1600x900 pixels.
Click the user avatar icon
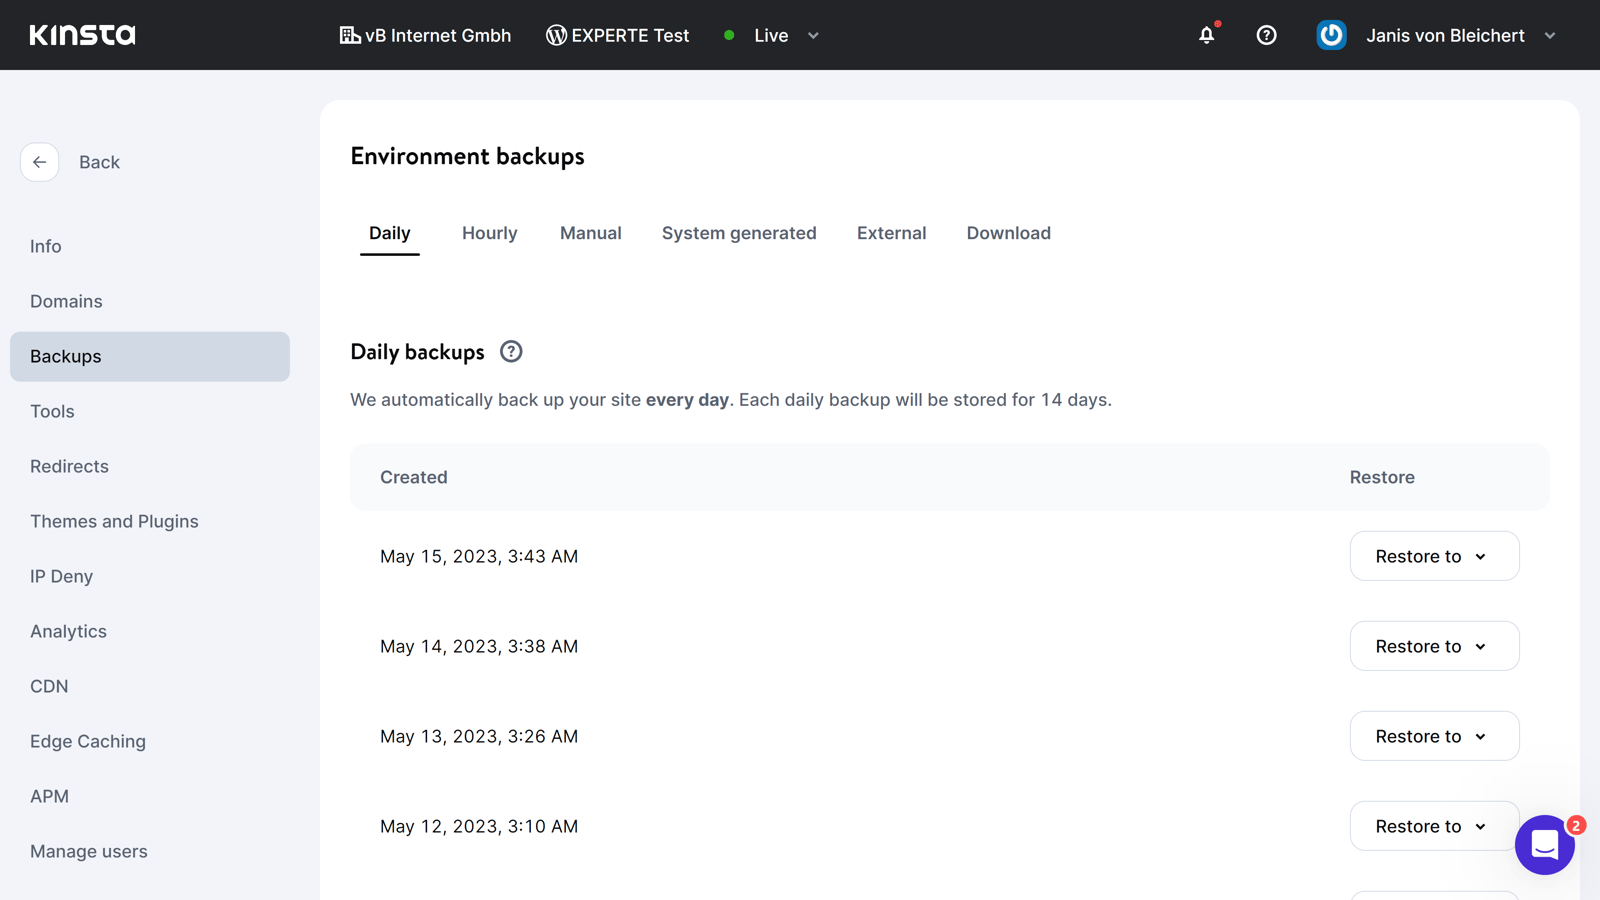click(1331, 35)
